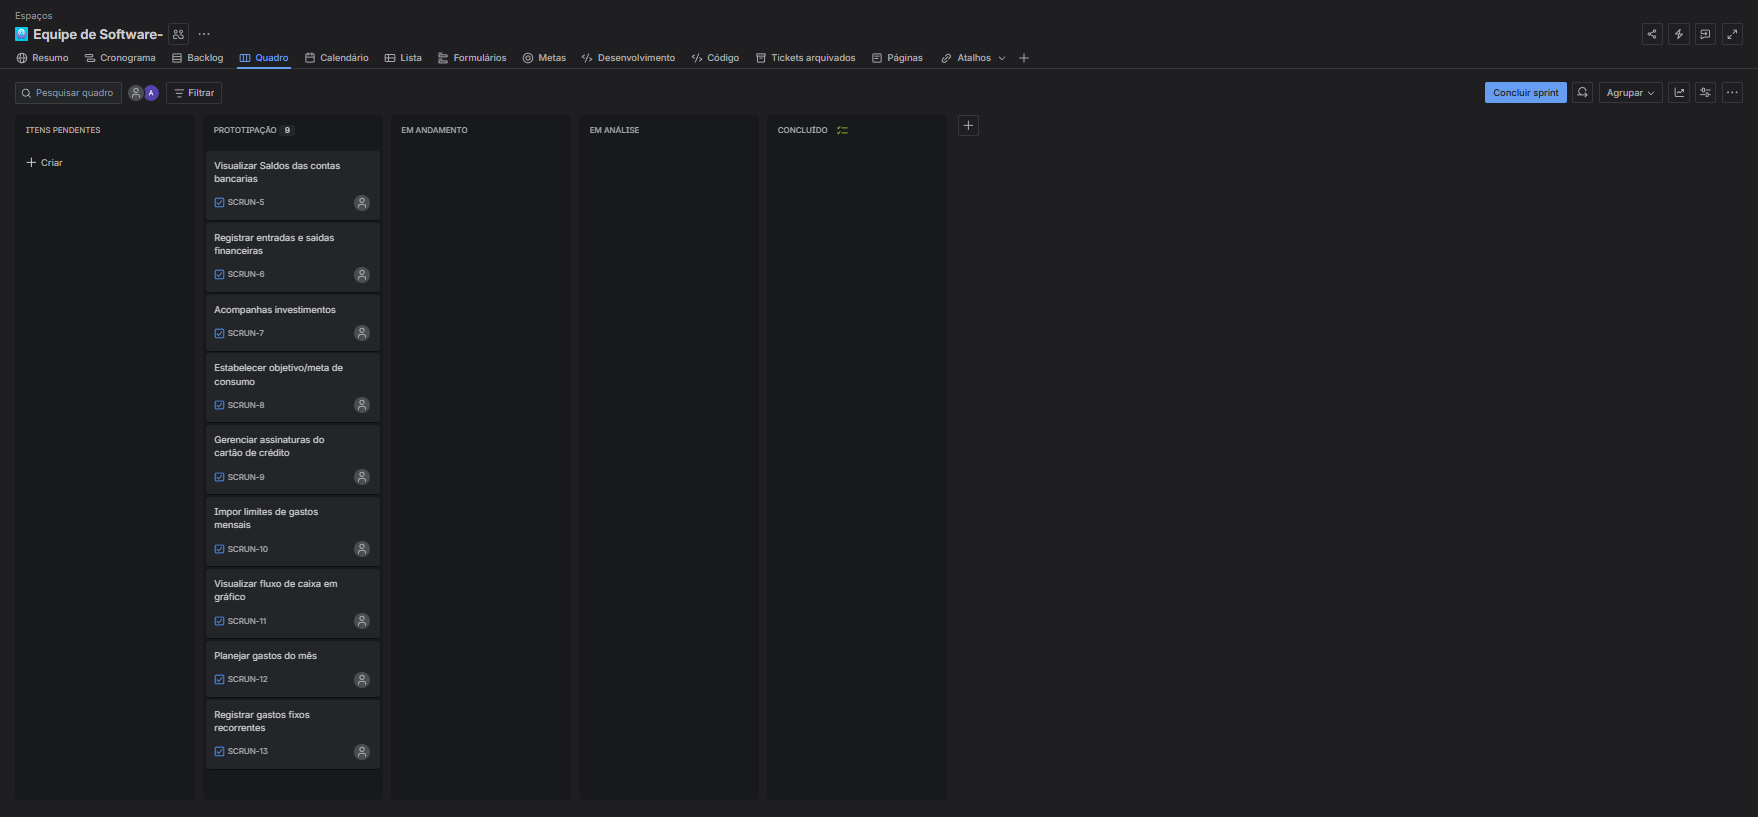This screenshot has width=1758, height=817.
Task: Open the insights chart icon
Action: [1679, 93]
